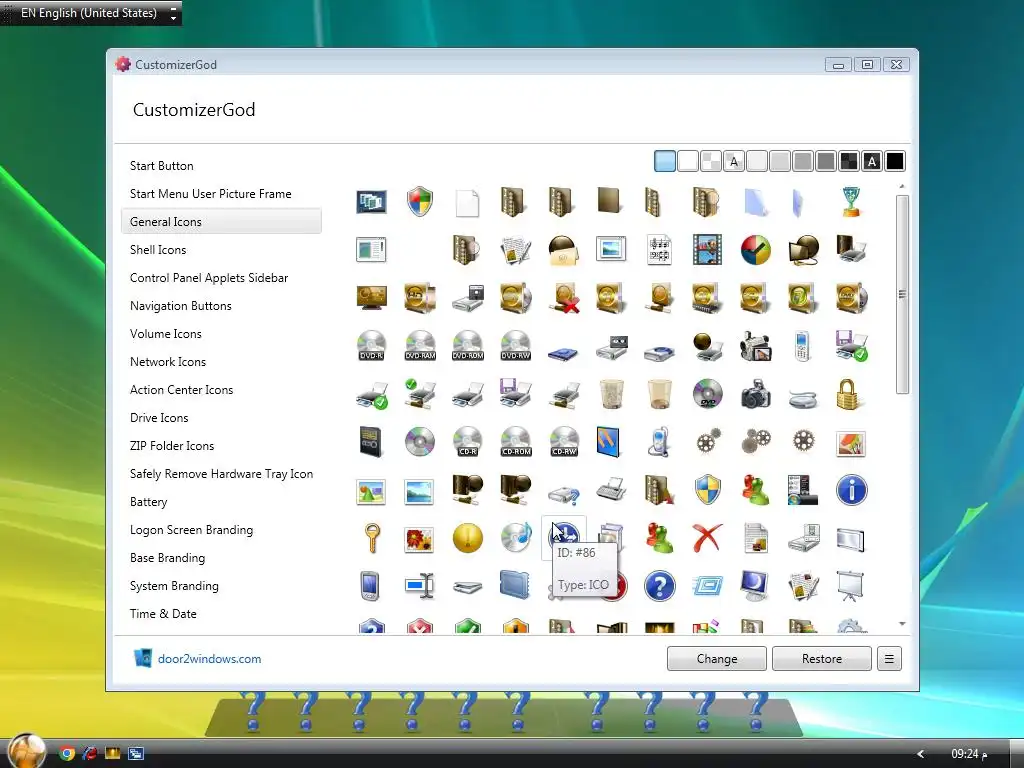The width and height of the screenshot is (1024, 768).
Task: Choose the white letter A on black swatch
Action: 872,161
